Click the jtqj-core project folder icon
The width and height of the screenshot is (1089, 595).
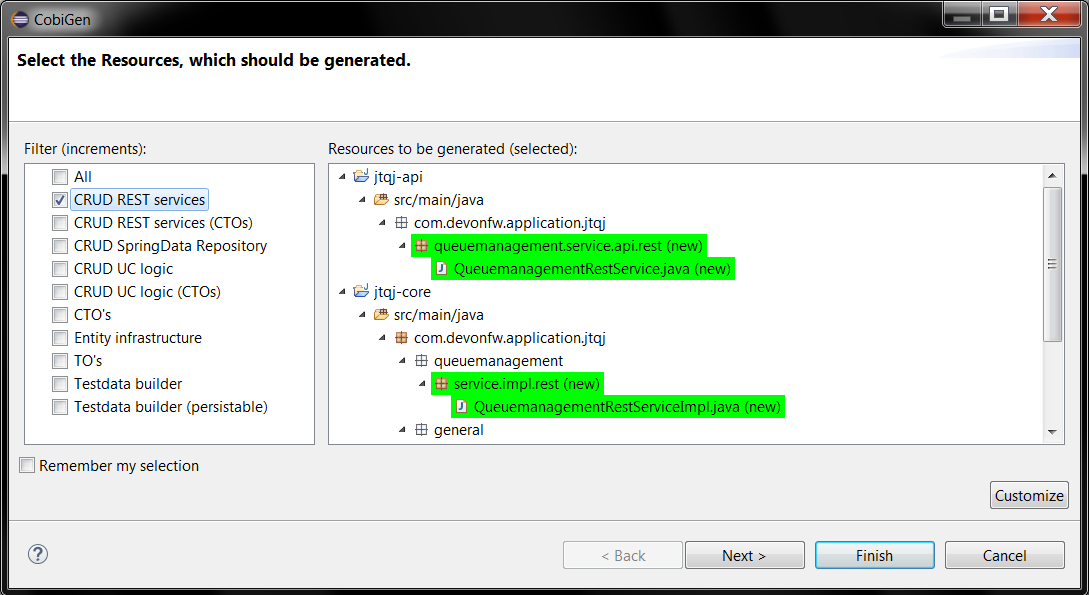[361, 292]
